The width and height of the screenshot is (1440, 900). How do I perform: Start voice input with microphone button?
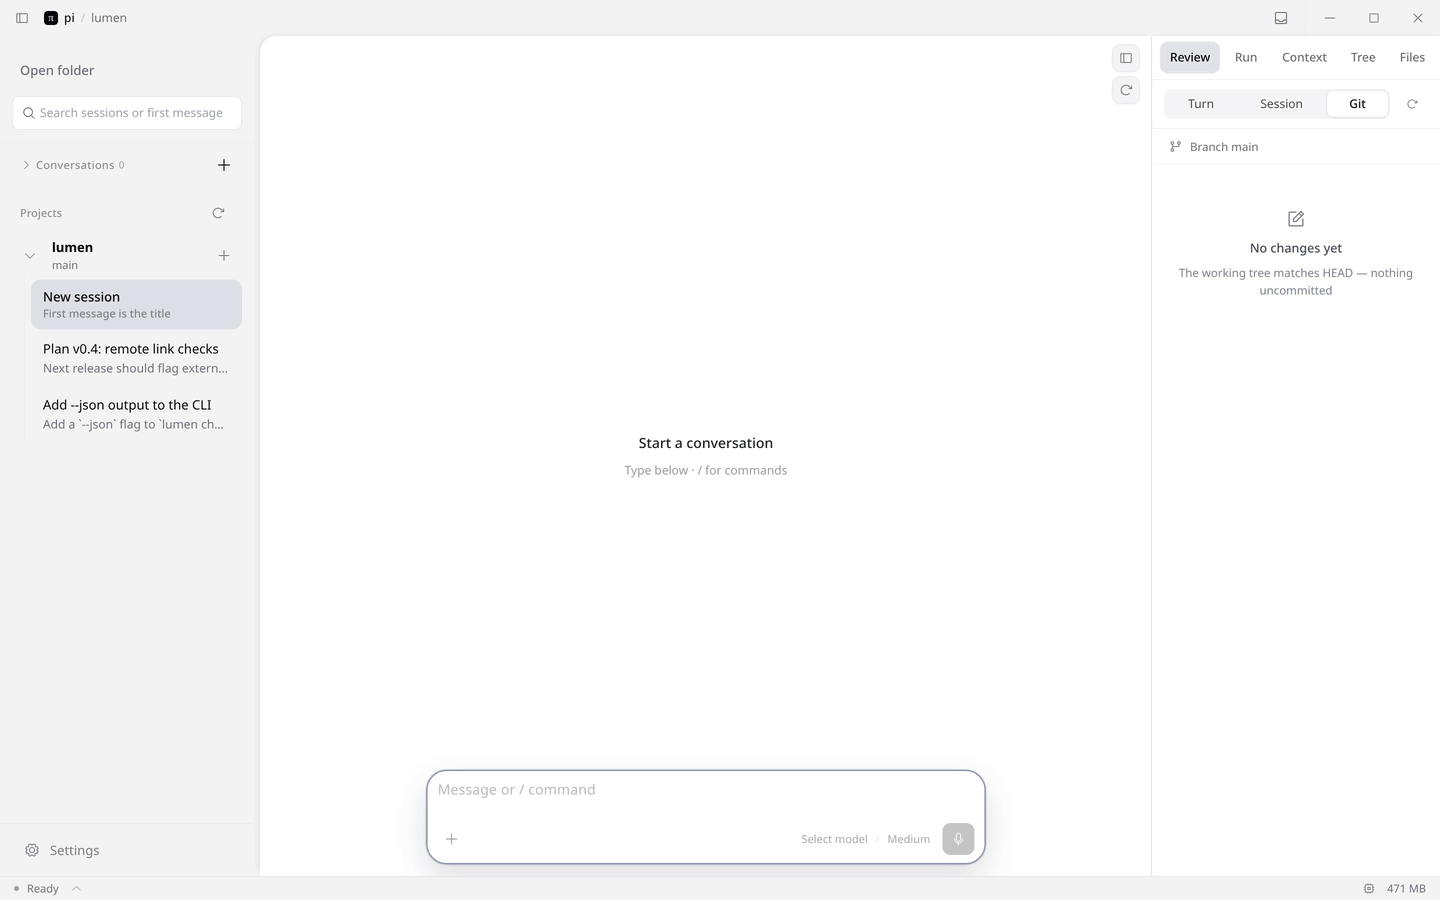958,839
